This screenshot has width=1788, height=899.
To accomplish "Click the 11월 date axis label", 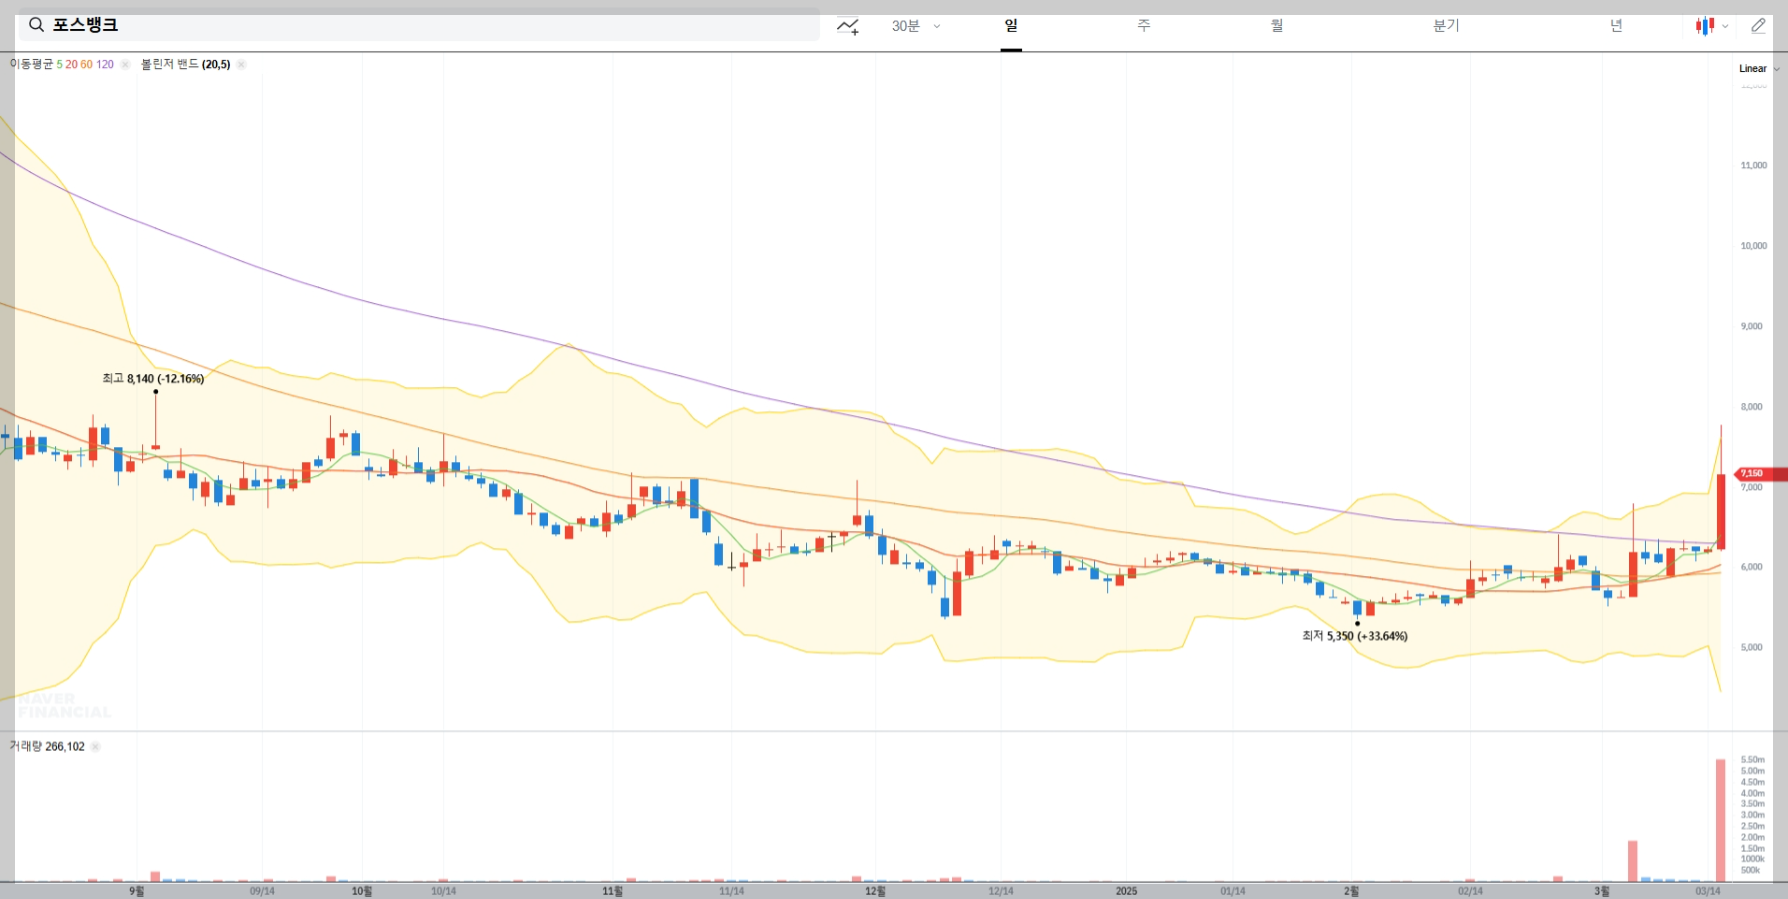I will (x=613, y=891).
